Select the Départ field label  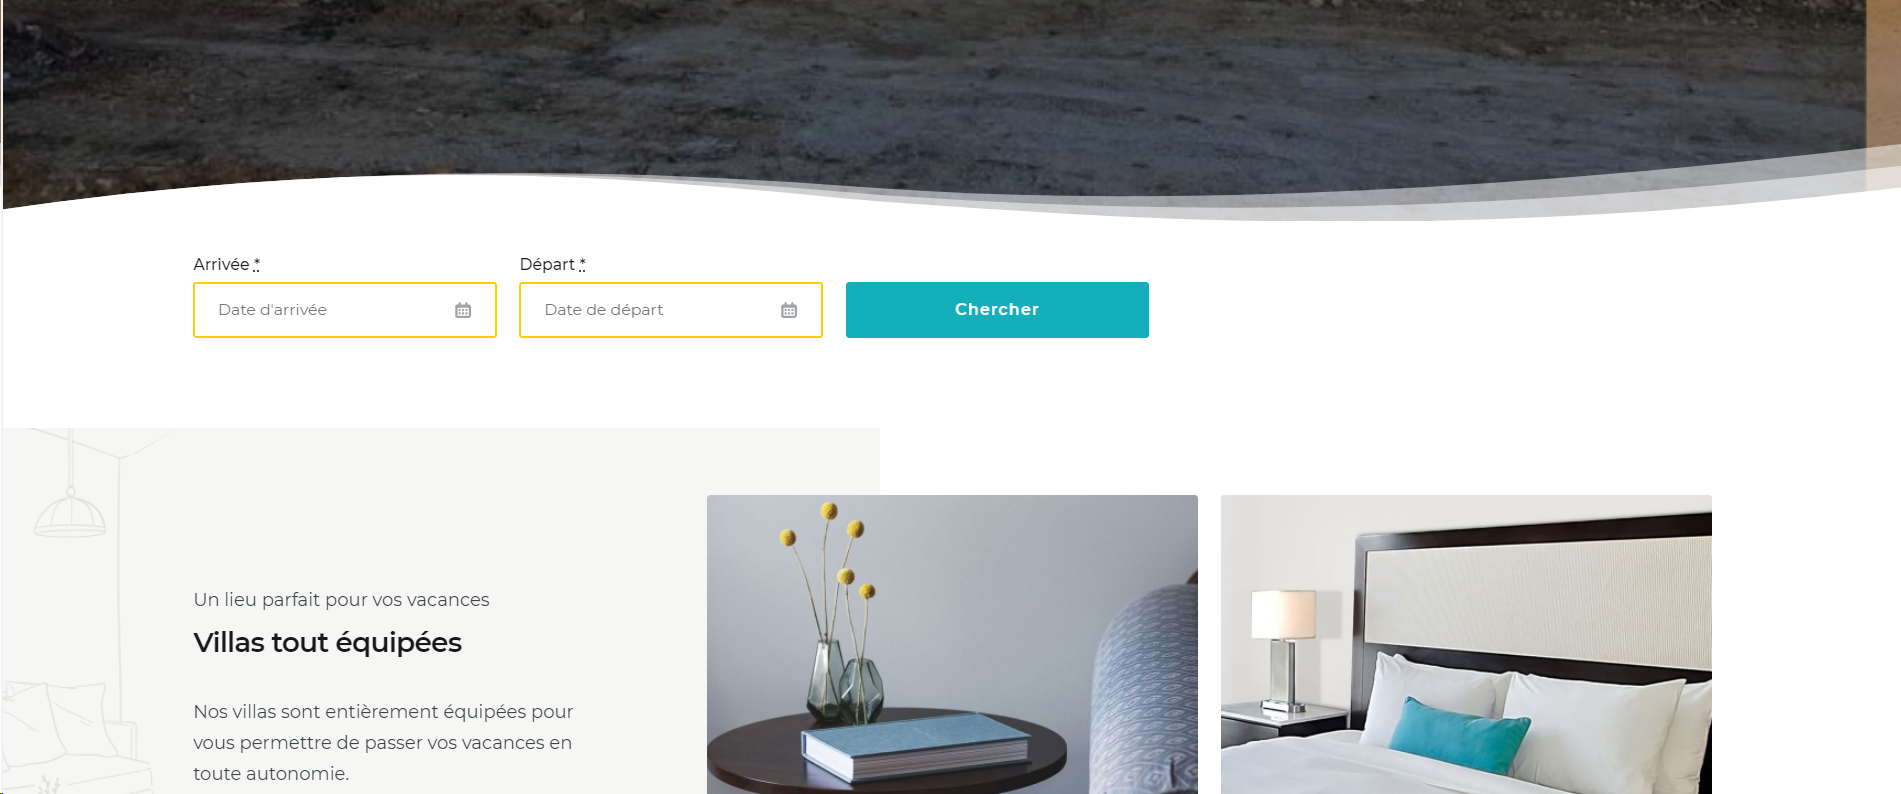[x=547, y=264]
